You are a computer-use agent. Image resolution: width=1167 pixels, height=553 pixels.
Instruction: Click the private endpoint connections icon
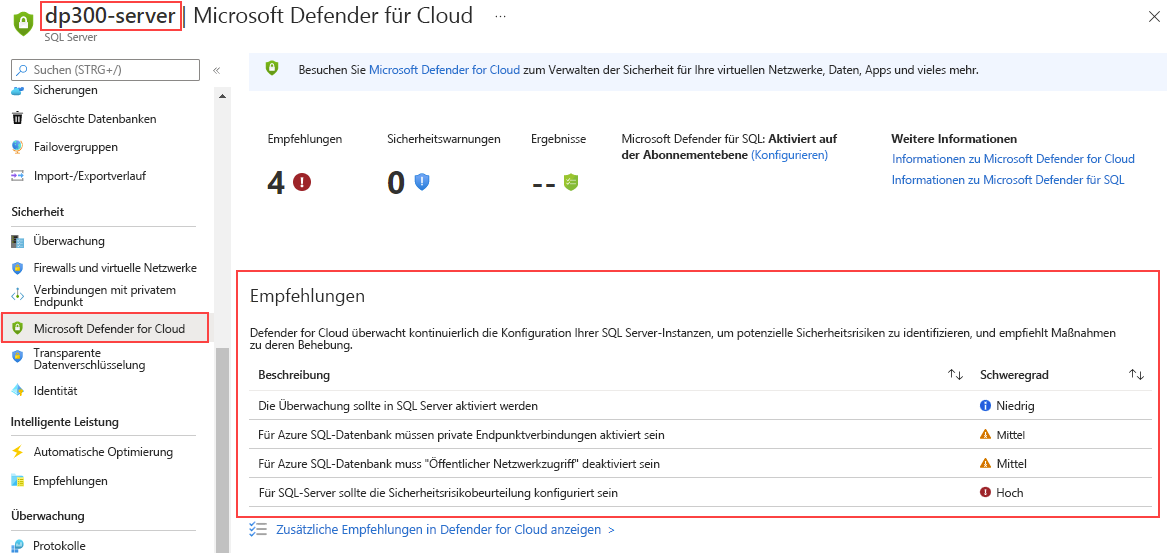pos(18,295)
